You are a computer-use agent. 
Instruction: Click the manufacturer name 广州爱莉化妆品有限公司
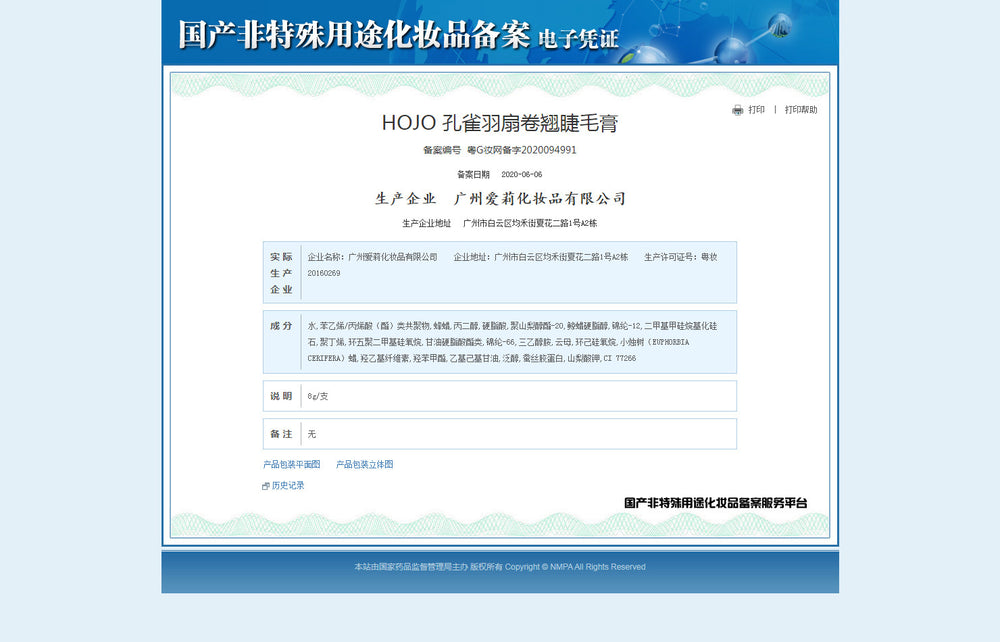(540, 198)
